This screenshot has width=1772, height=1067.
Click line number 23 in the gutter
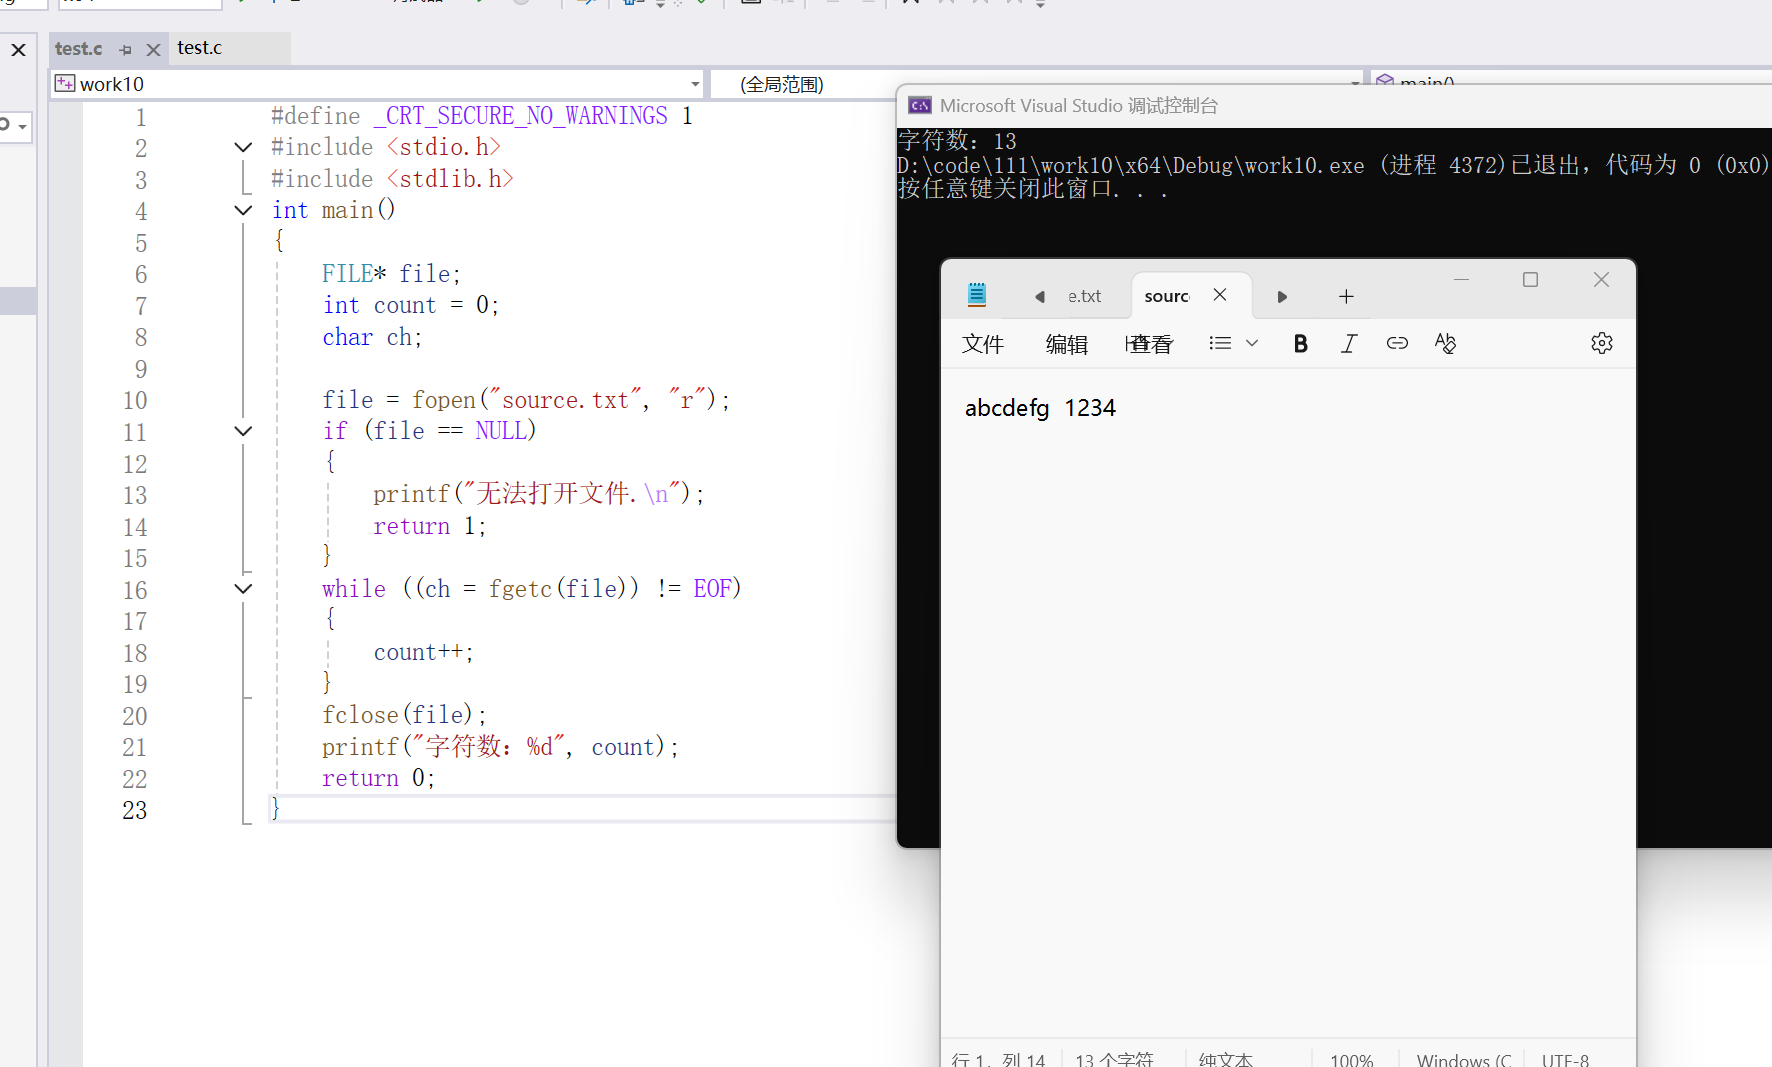click(135, 810)
